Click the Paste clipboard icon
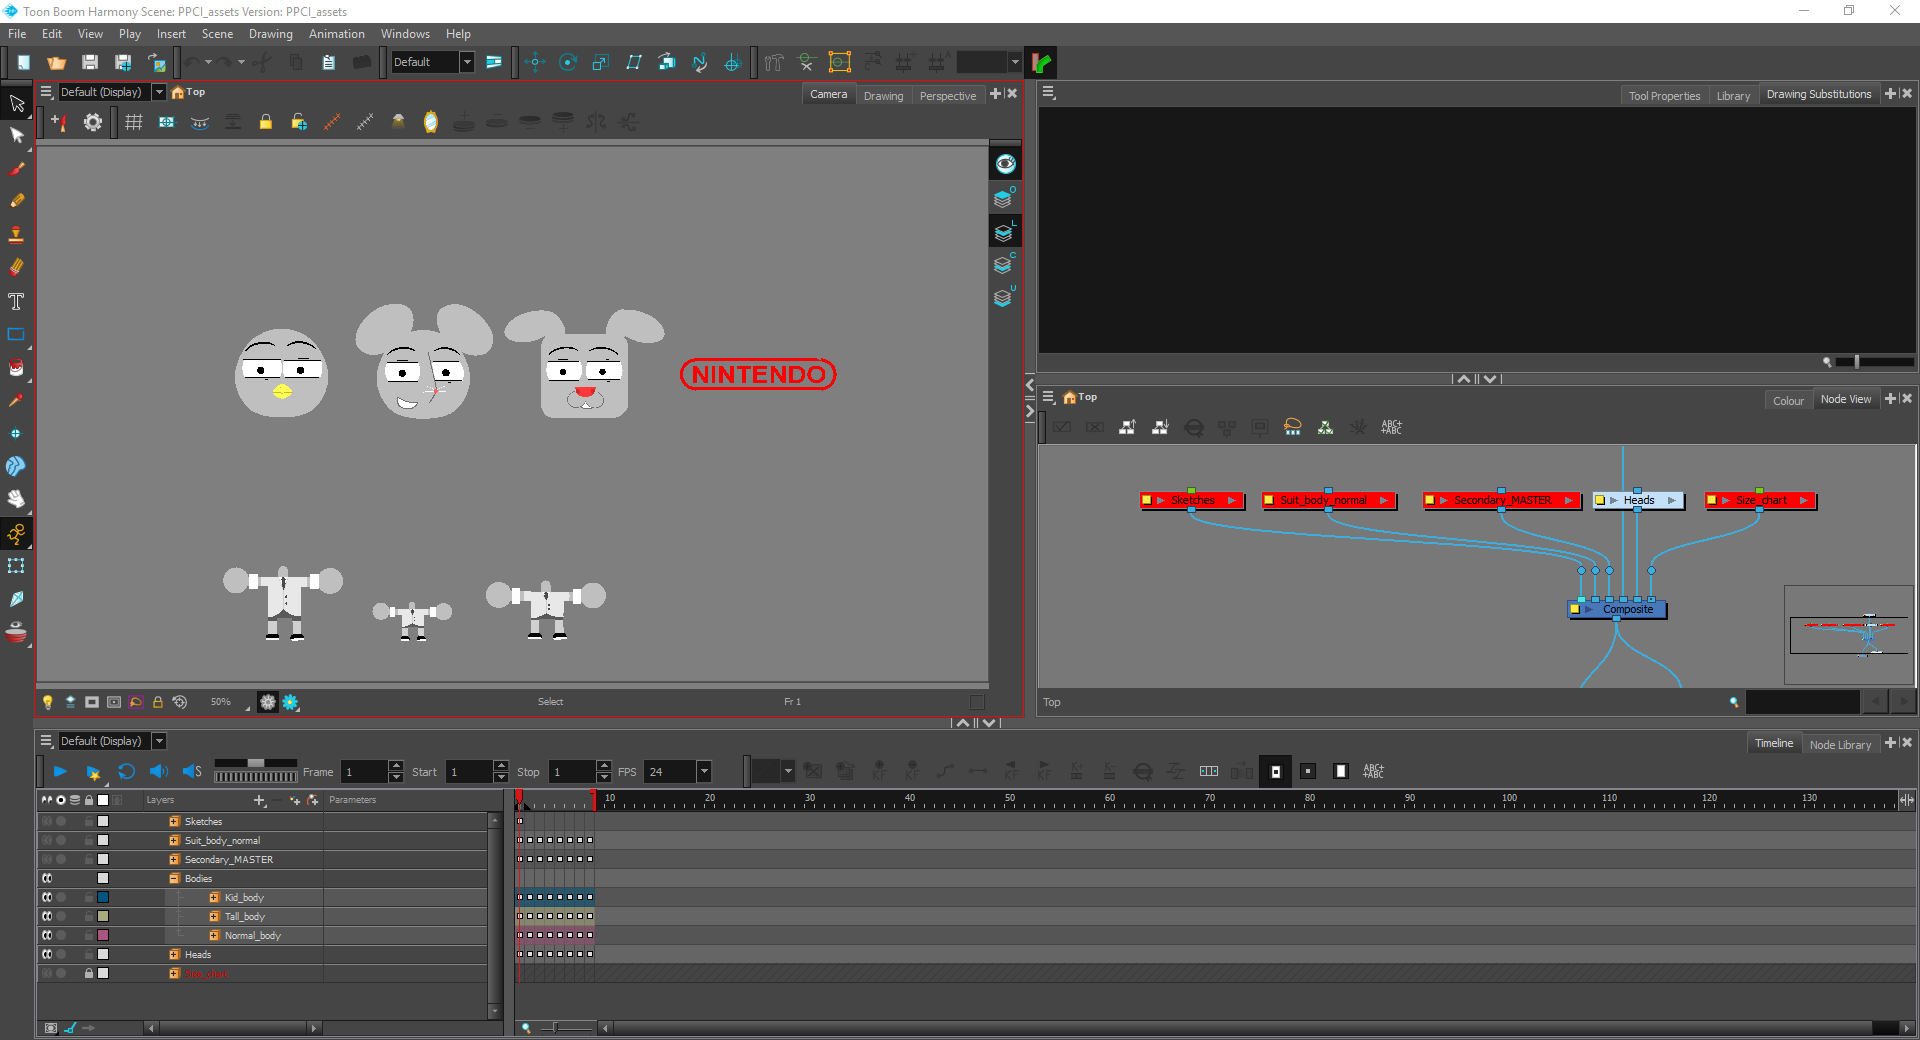This screenshot has height=1040, width=1920. (328, 62)
